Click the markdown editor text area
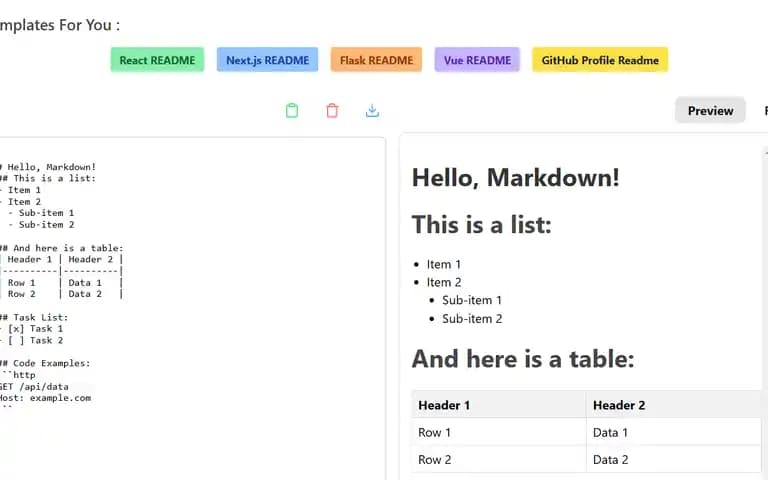768x480 pixels. [191, 309]
